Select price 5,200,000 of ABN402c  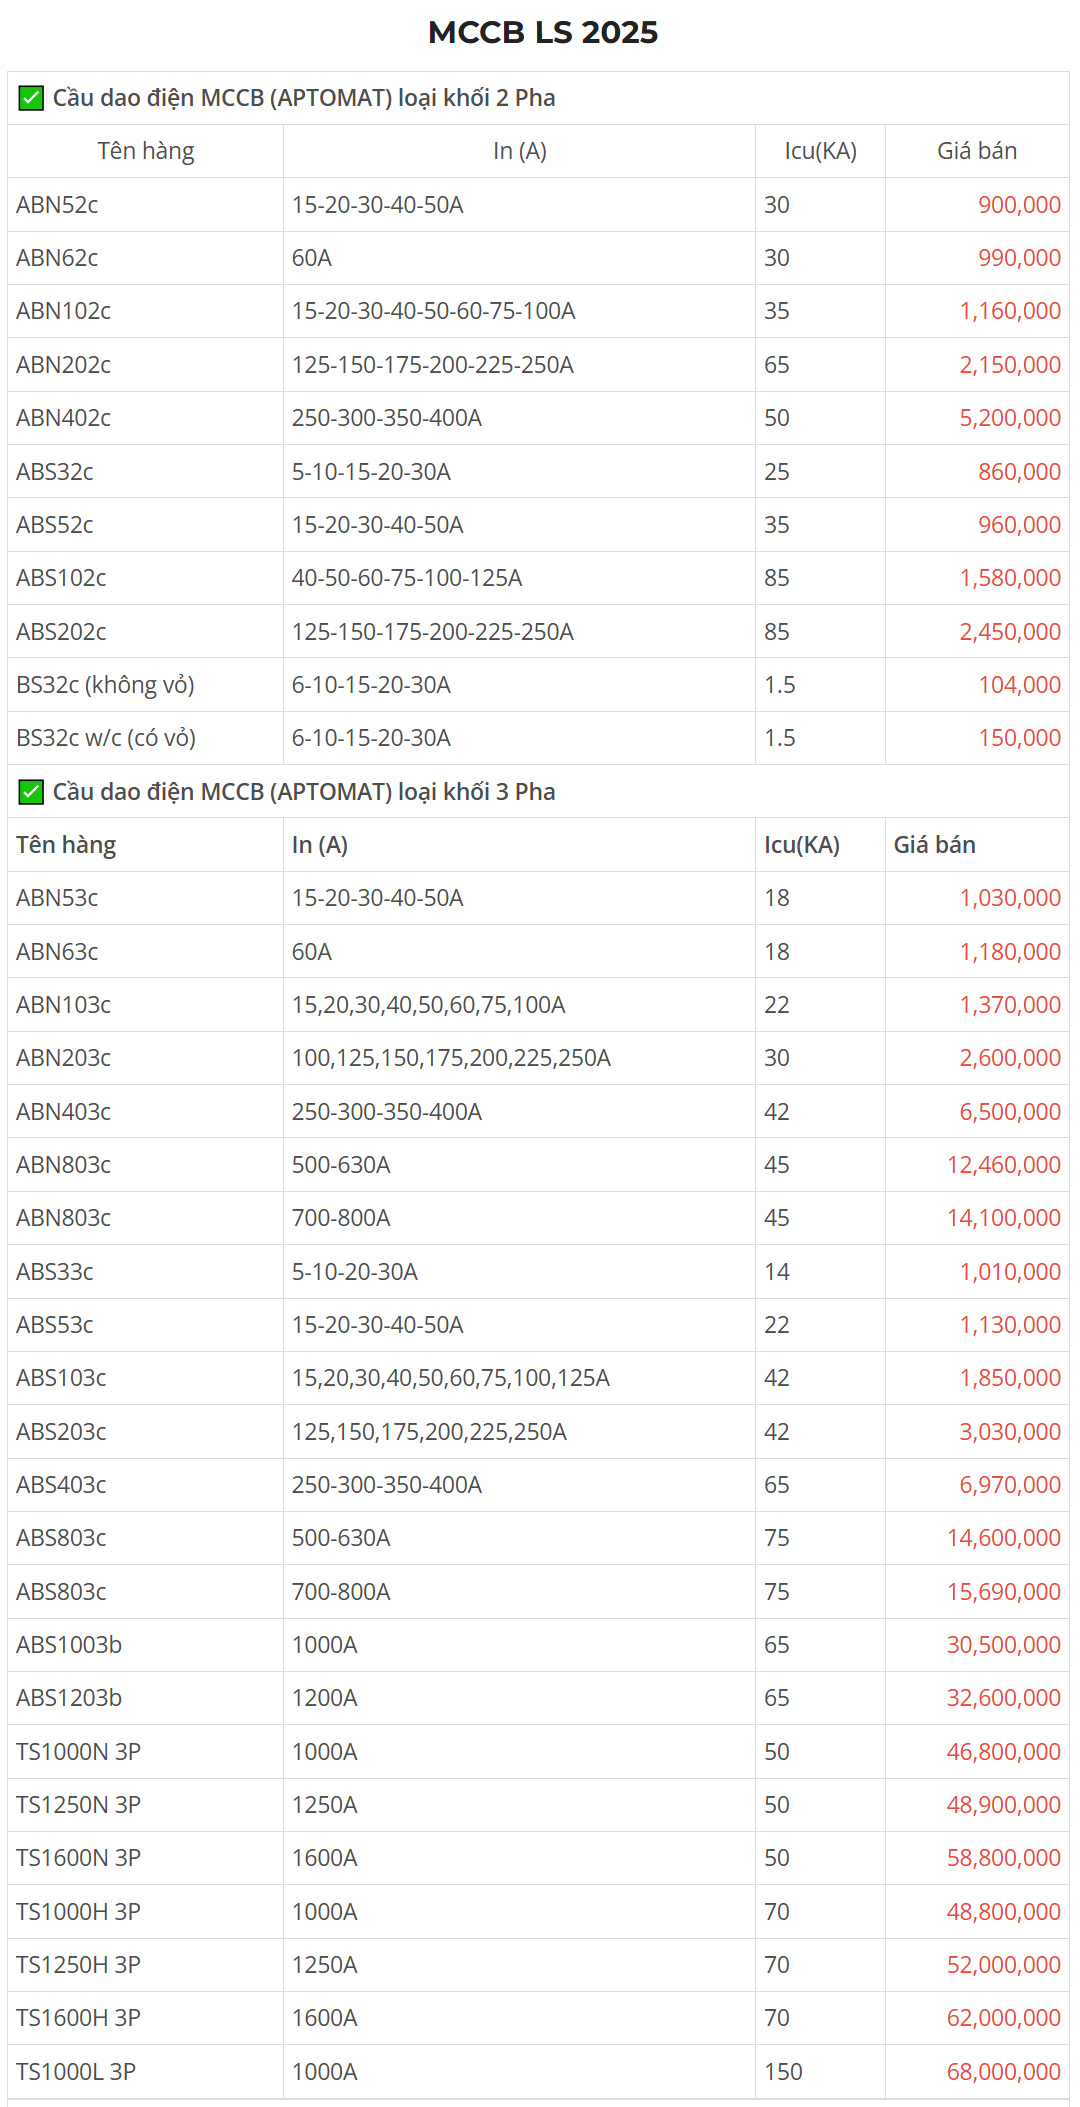pos(1009,418)
